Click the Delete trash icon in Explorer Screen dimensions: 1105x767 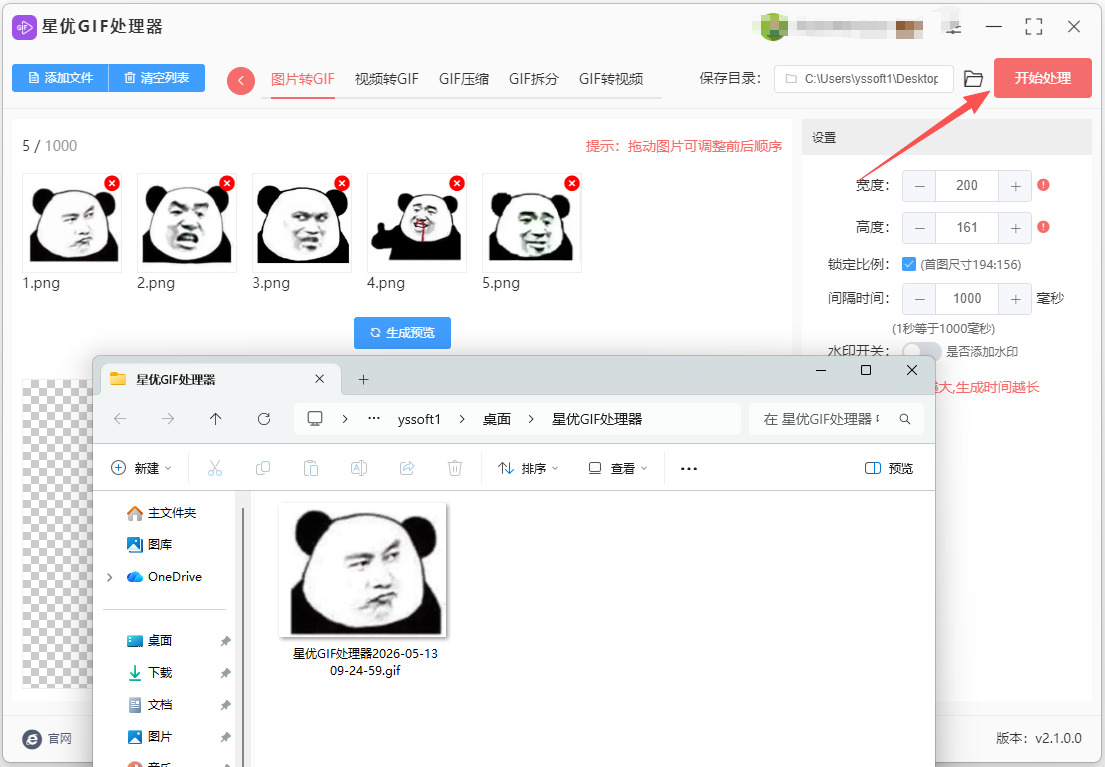(x=455, y=468)
